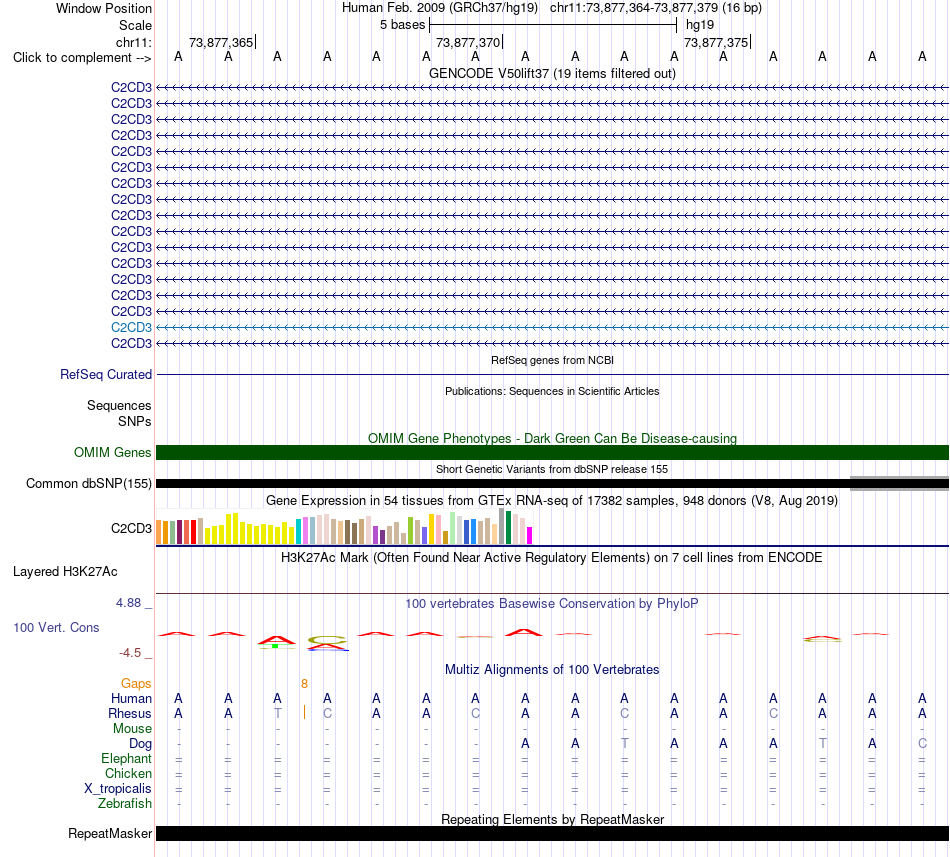This screenshot has width=950, height=857.
Task: Select the Dog alignment row label
Action: click(140, 744)
